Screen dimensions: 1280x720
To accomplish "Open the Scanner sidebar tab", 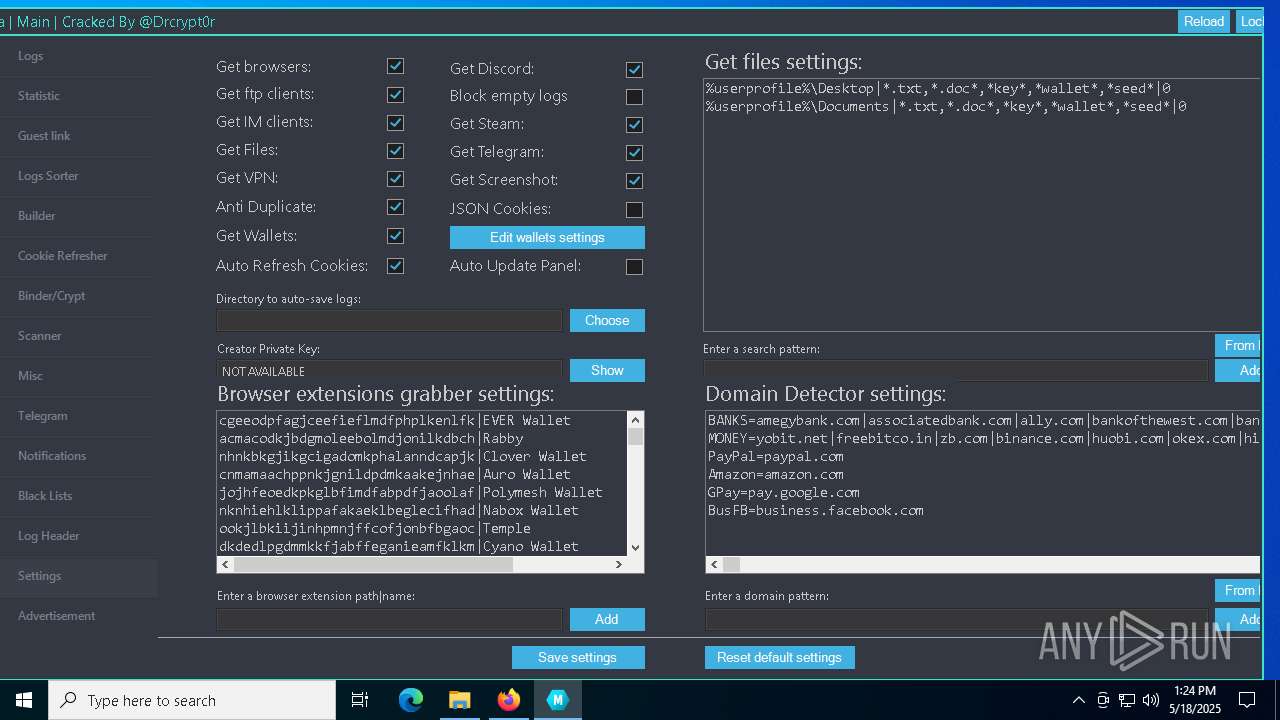I will [78, 336].
